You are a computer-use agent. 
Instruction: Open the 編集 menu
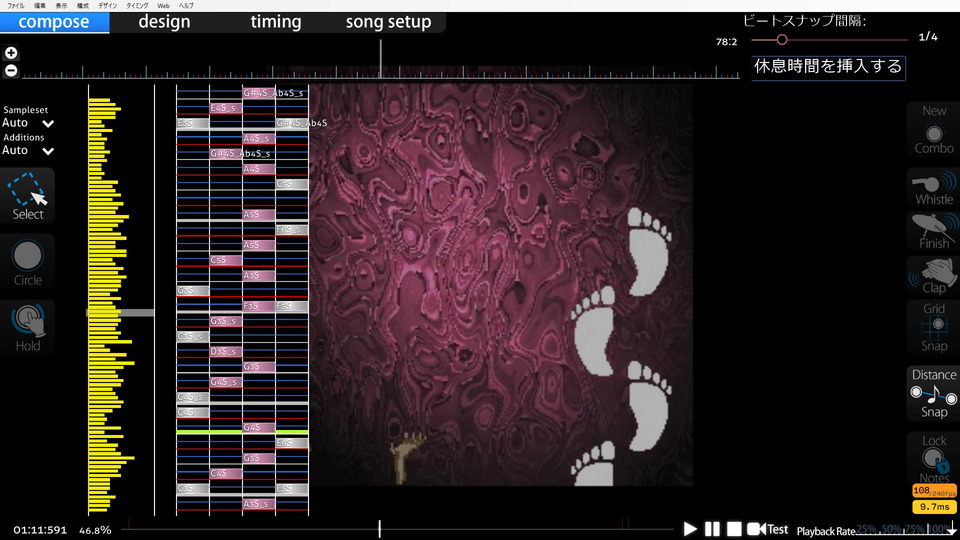point(40,6)
